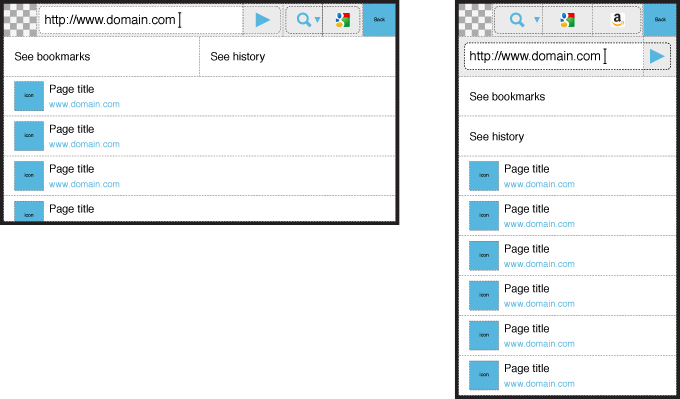
Task: Click the Back button in landscape mockup
Action: (379, 20)
